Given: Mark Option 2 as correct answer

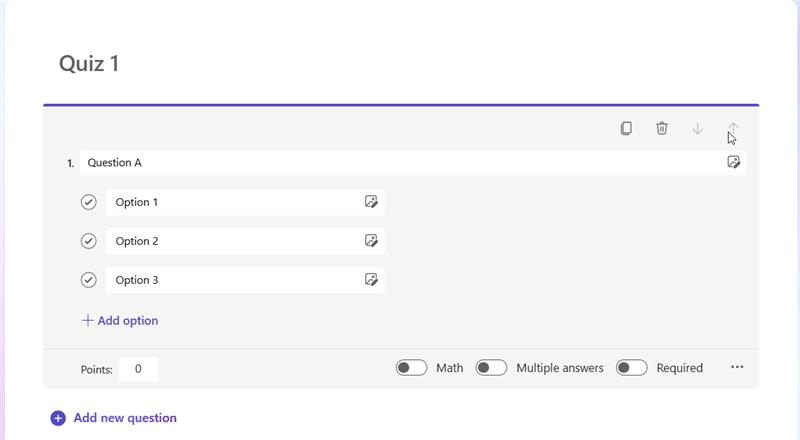Looking at the screenshot, I should tap(89, 241).
